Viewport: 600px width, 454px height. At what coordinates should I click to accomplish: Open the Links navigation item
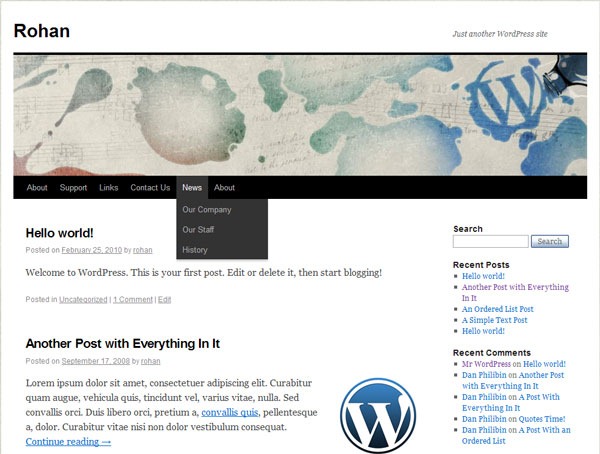coord(109,188)
